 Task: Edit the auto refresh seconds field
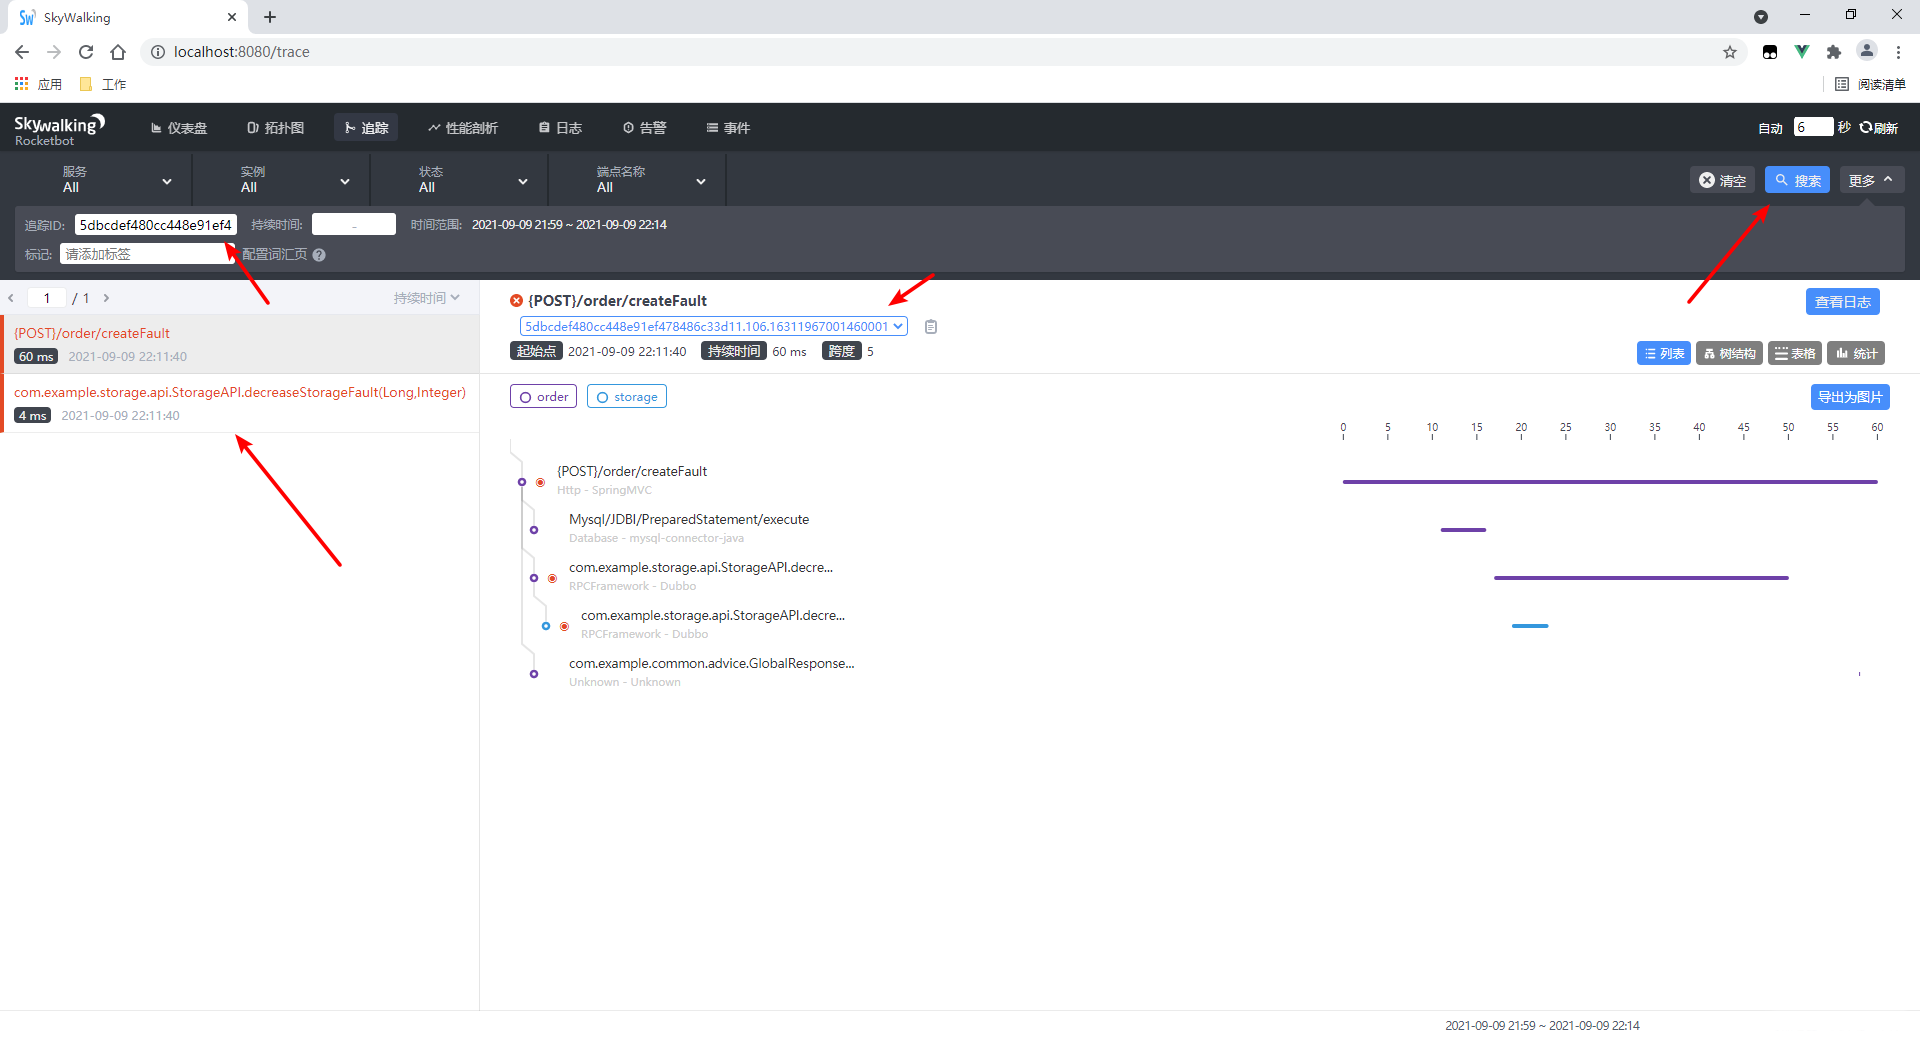pos(1813,127)
